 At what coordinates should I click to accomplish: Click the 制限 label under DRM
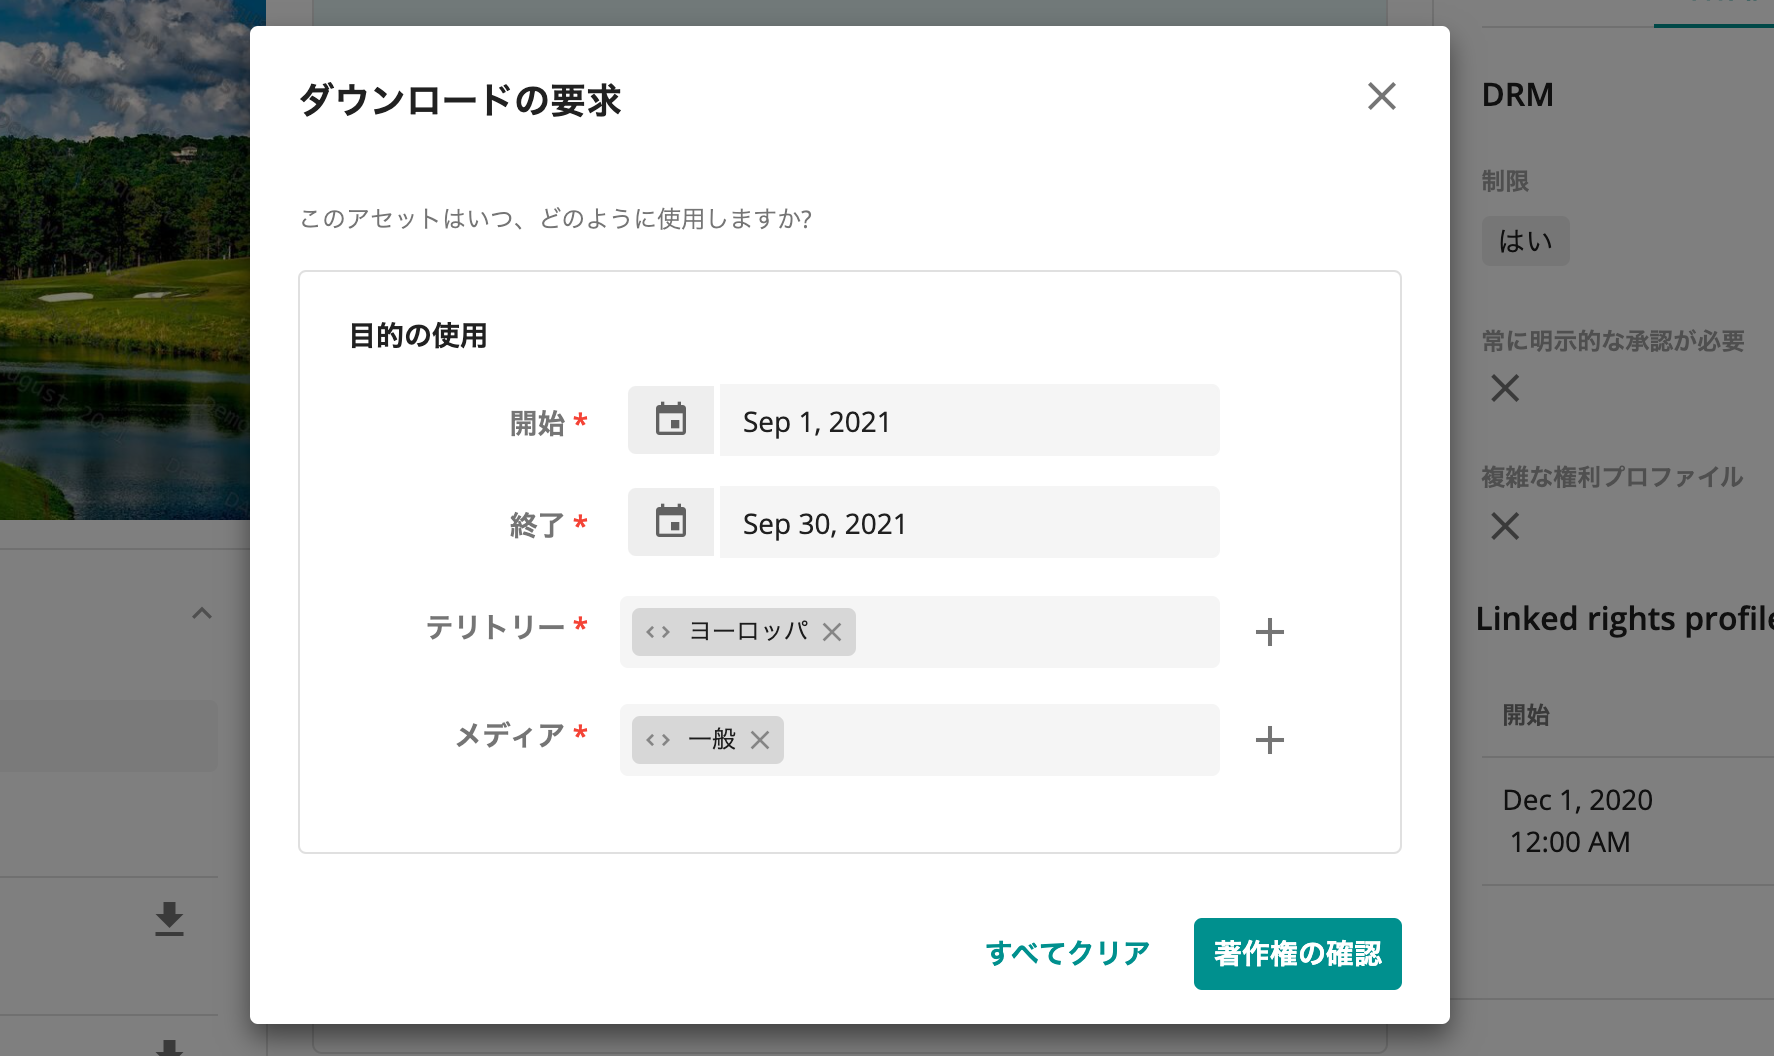pos(1505,181)
